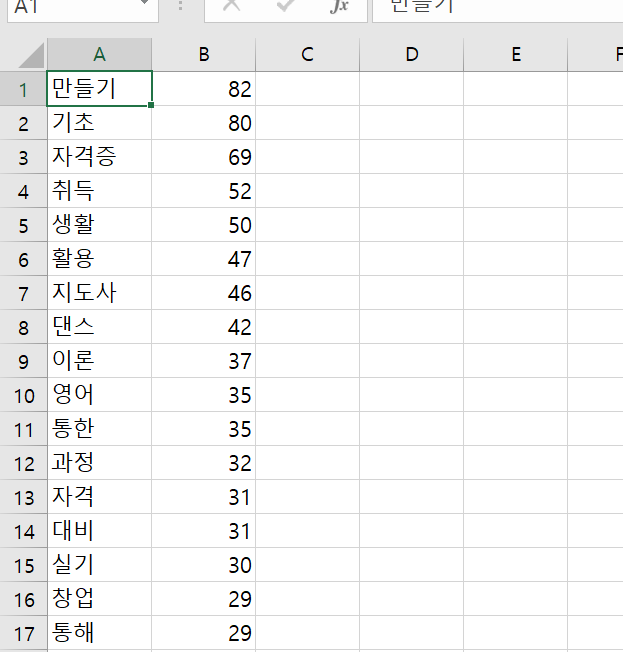
Task: Click cell with value 46
Action: [x=203, y=293]
